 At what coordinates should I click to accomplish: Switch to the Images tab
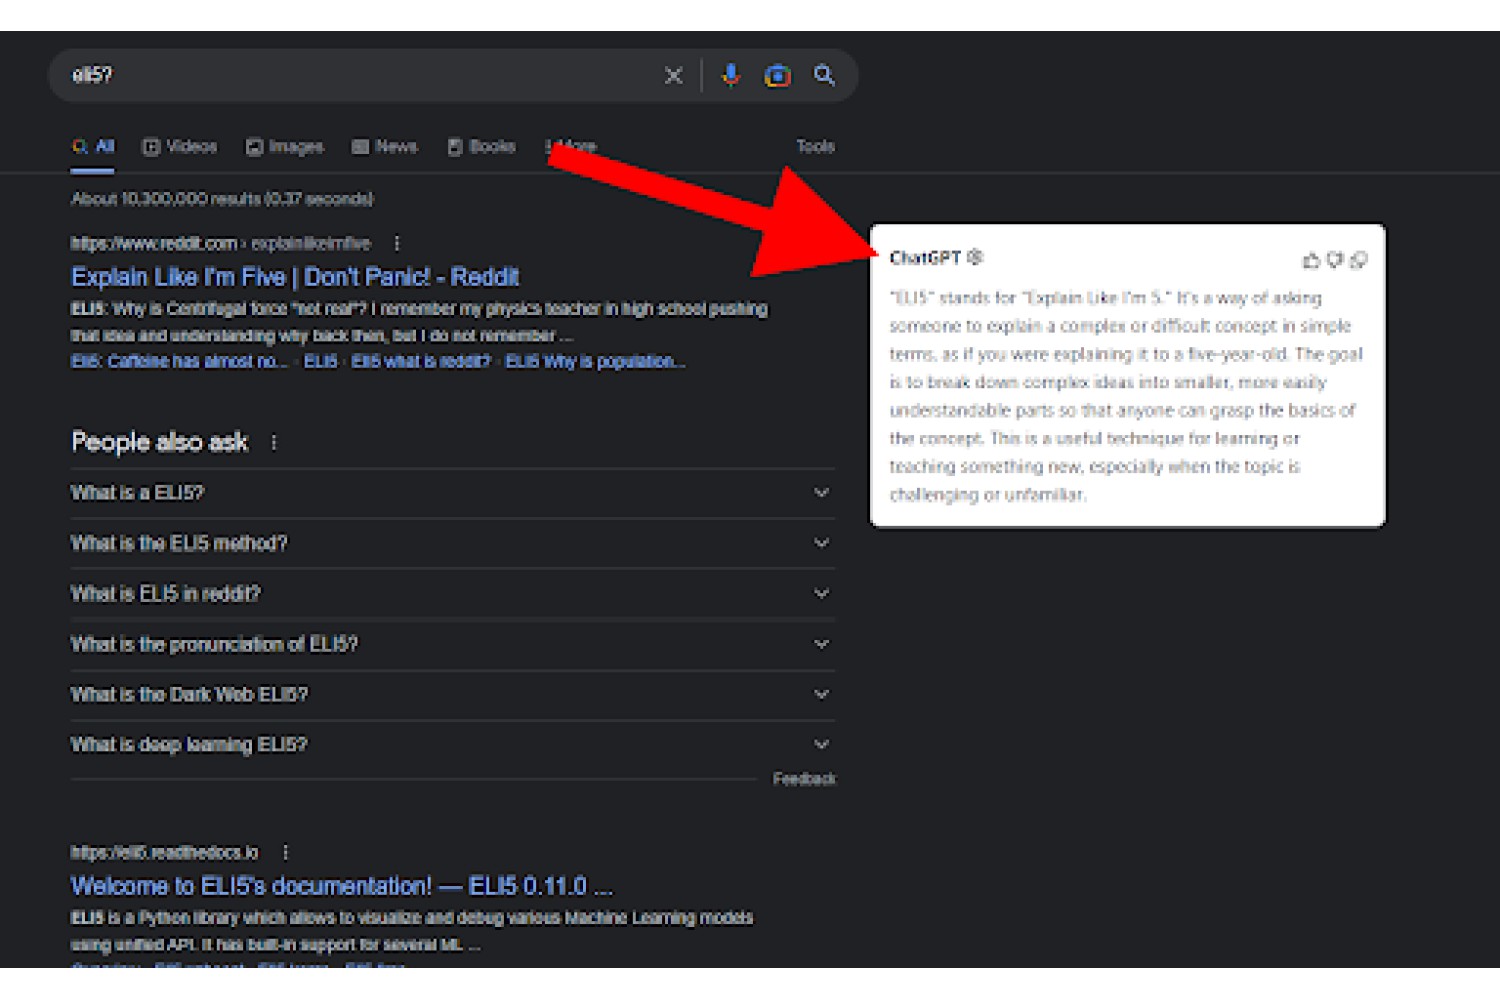click(x=285, y=147)
